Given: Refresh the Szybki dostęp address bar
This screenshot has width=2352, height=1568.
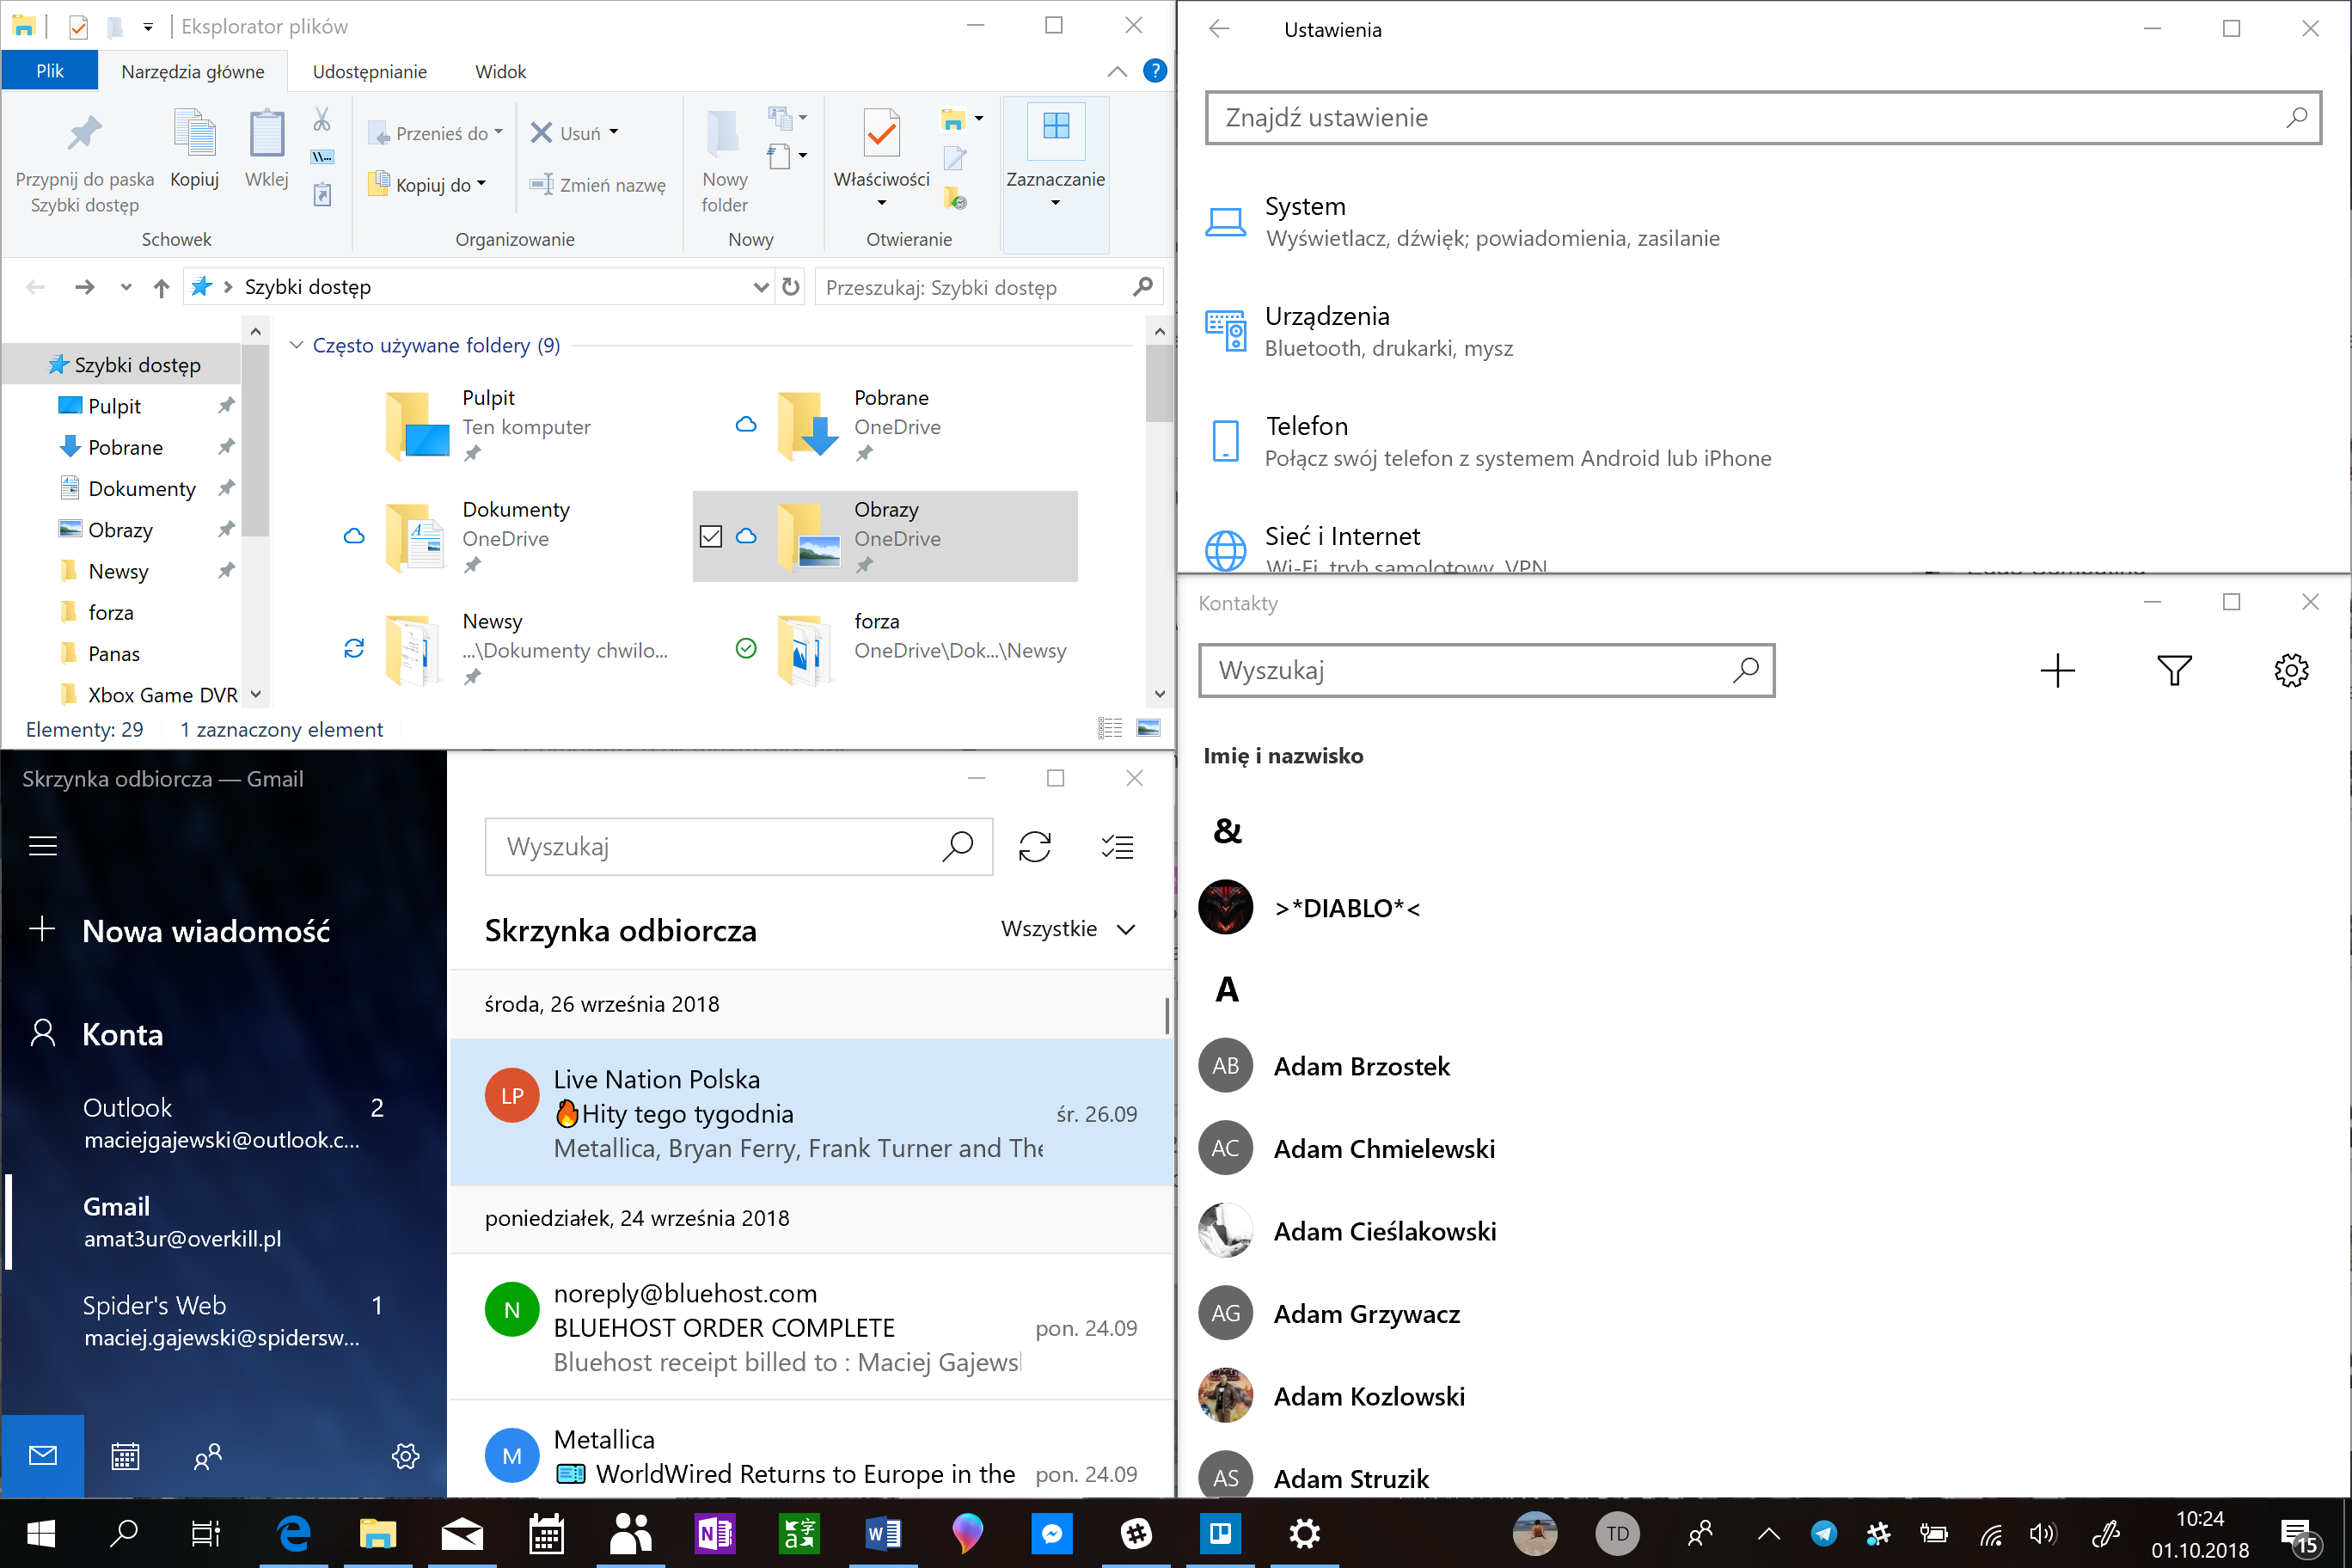Looking at the screenshot, I should coord(791,287).
